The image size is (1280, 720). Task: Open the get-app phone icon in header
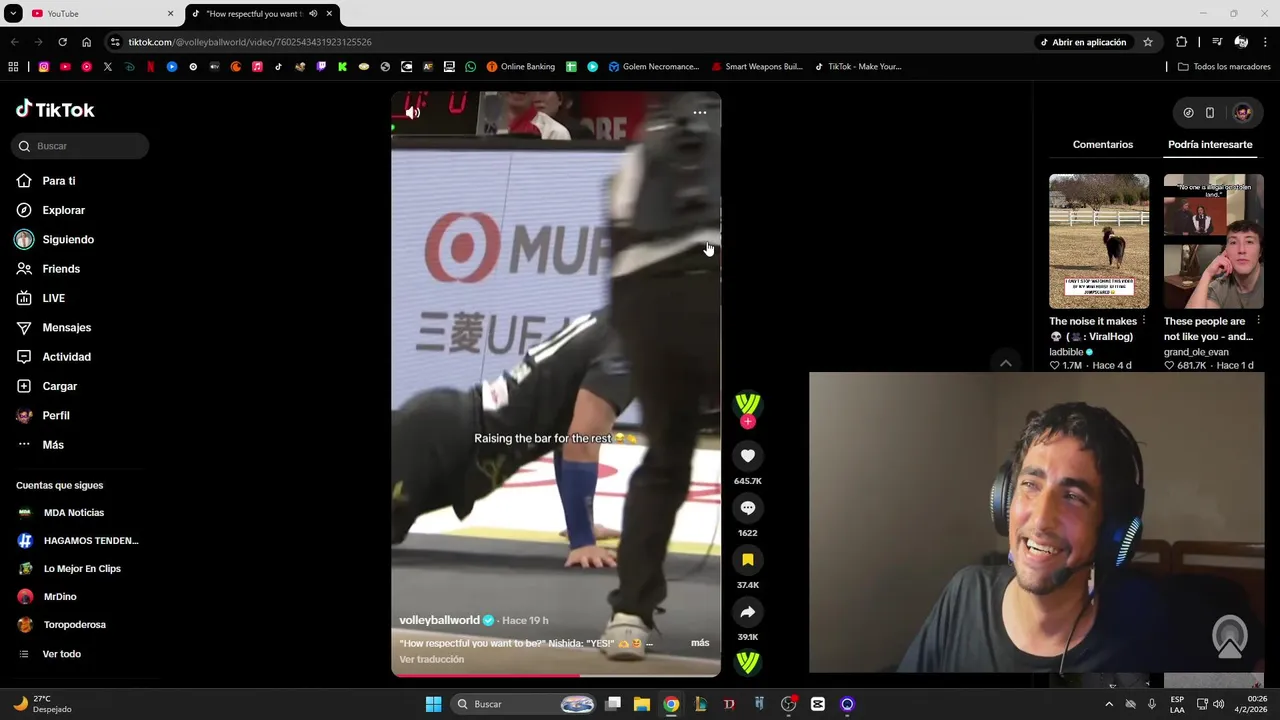[x=1210, y=113]
